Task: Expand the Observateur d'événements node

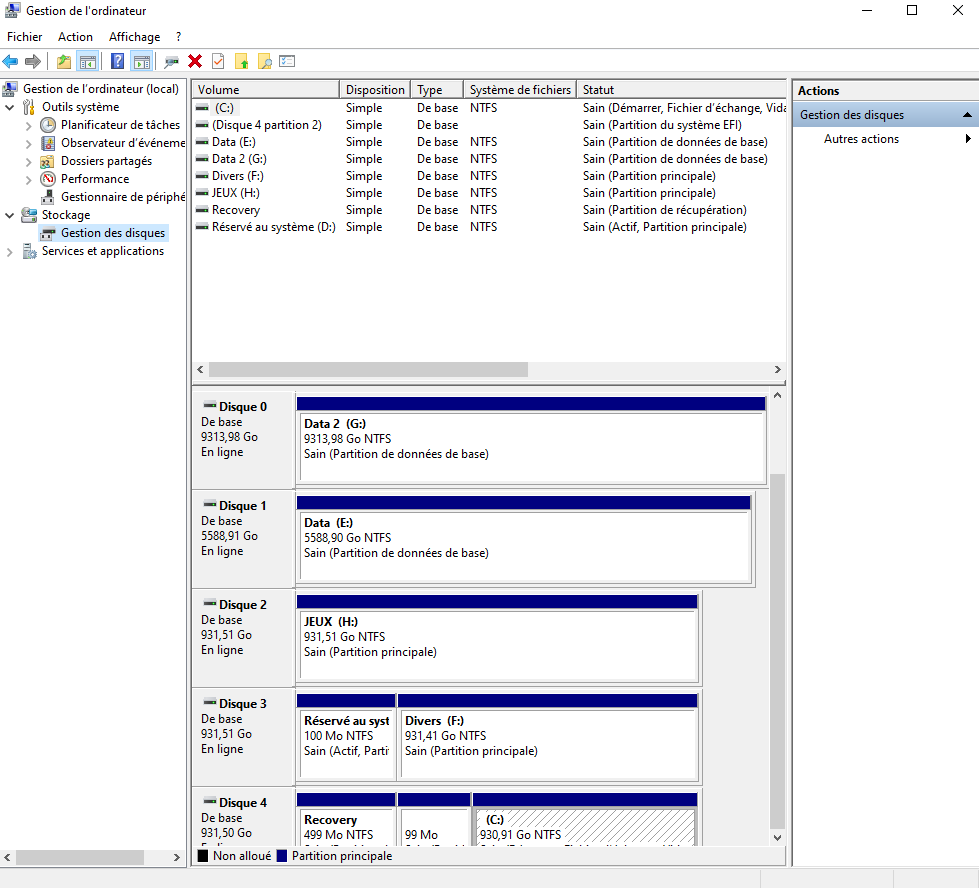Action: click(x=28, y=144)
